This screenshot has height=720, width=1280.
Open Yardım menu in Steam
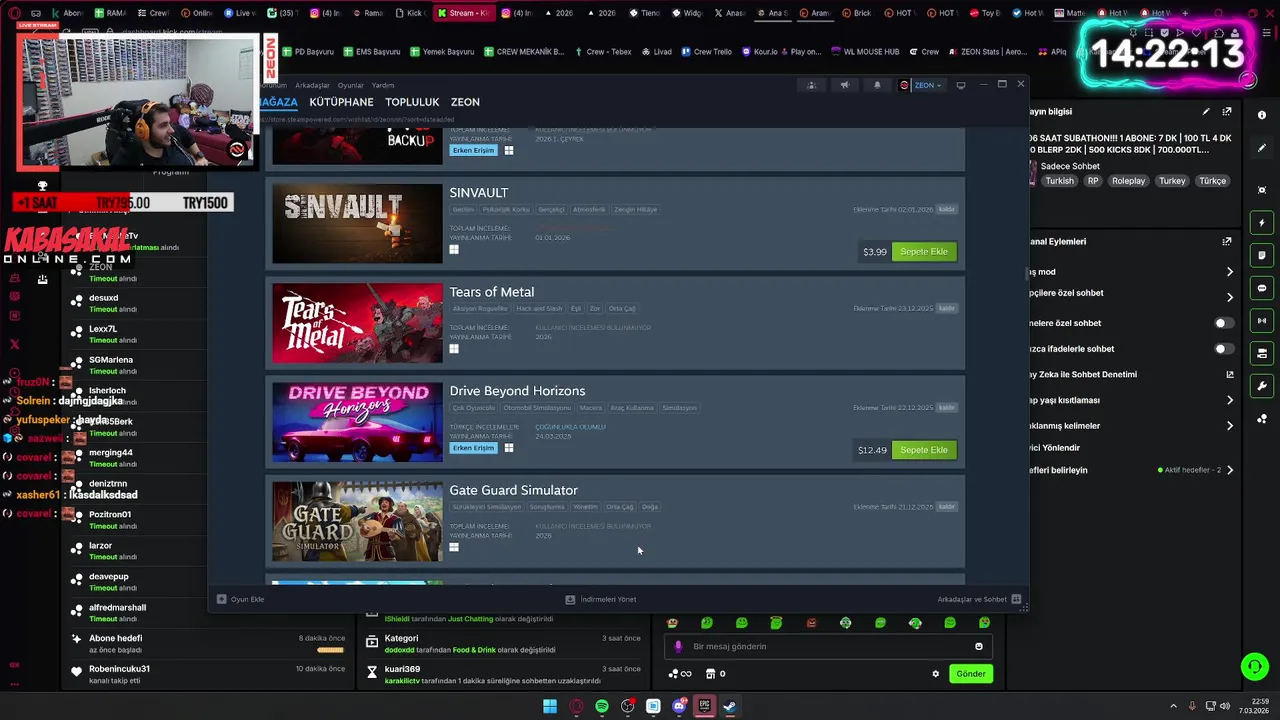point(383,85)
